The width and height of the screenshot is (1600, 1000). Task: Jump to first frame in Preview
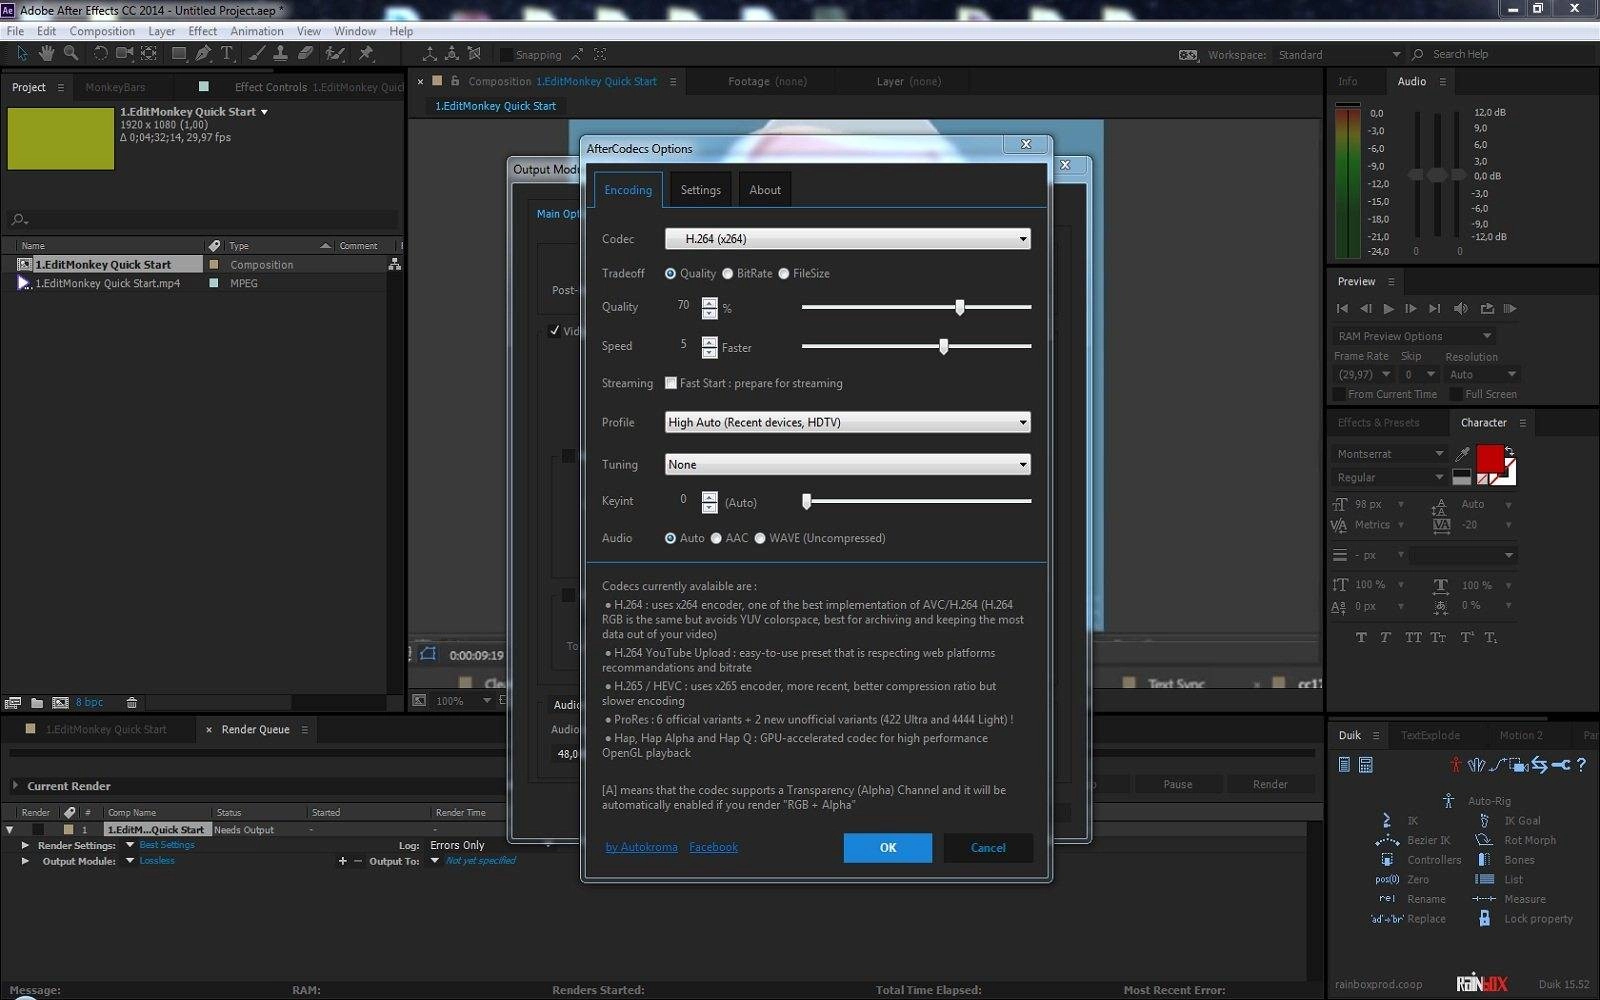(1342, 309)
